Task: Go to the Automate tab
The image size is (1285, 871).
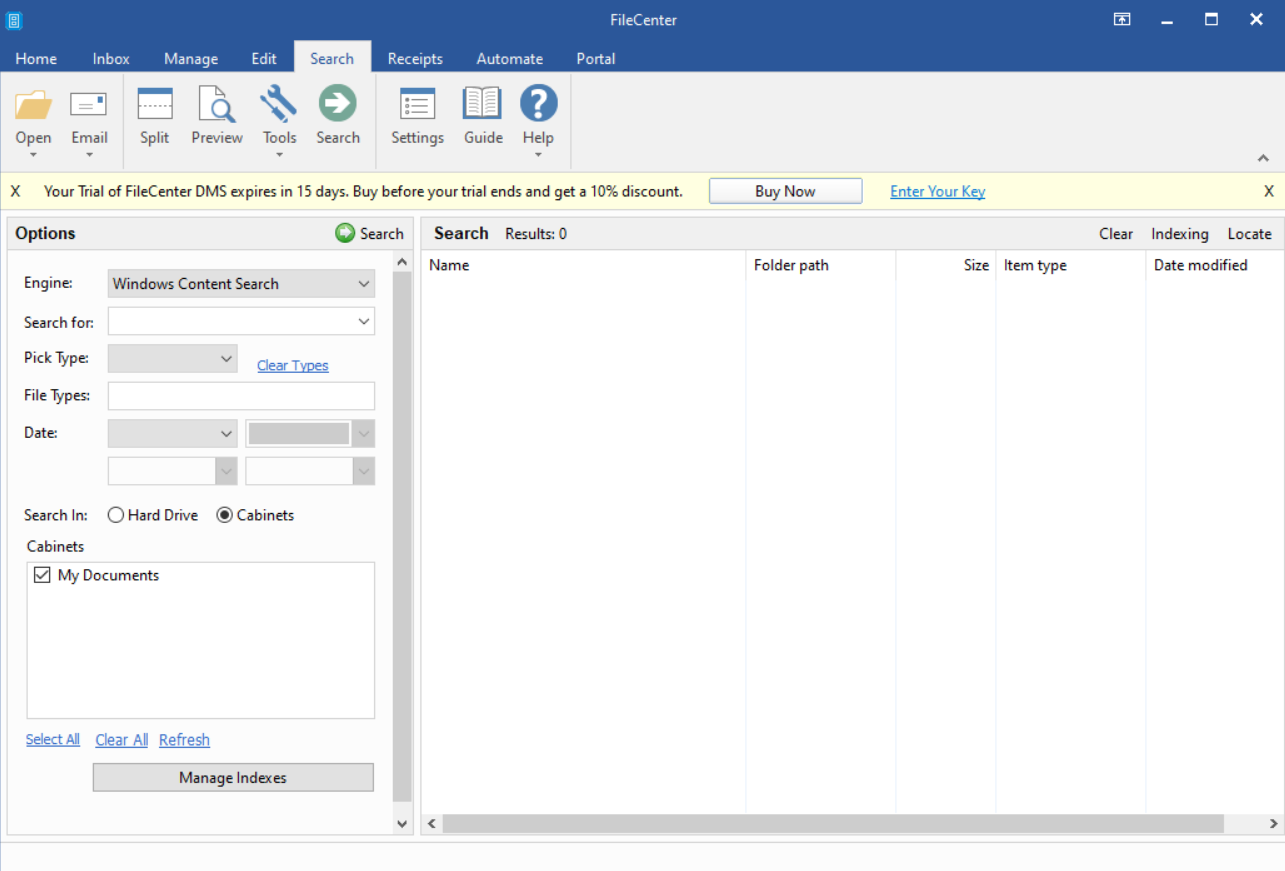Action: (509, 58)
